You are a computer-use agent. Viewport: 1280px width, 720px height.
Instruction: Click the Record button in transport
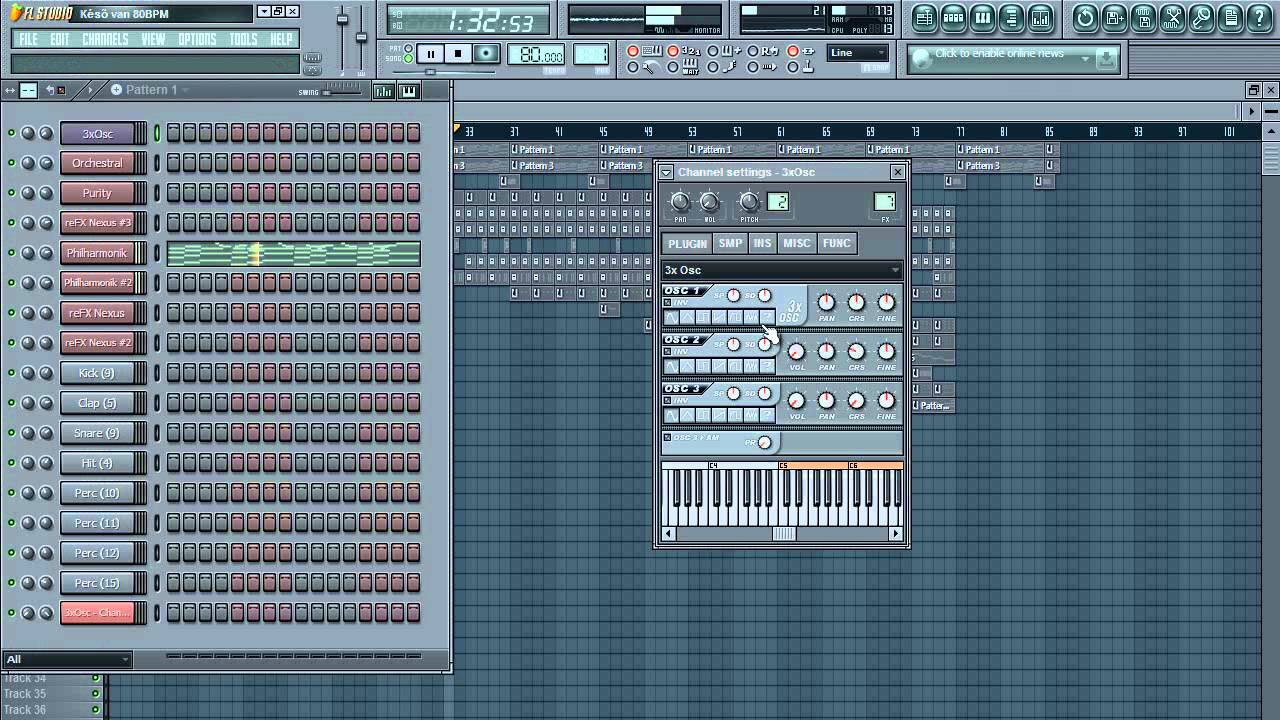[x=486, y=54]
